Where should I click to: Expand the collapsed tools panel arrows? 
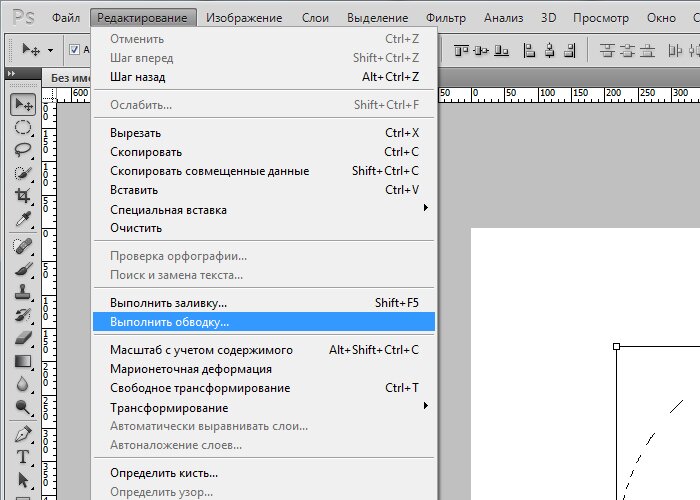[x=12, y=73]
